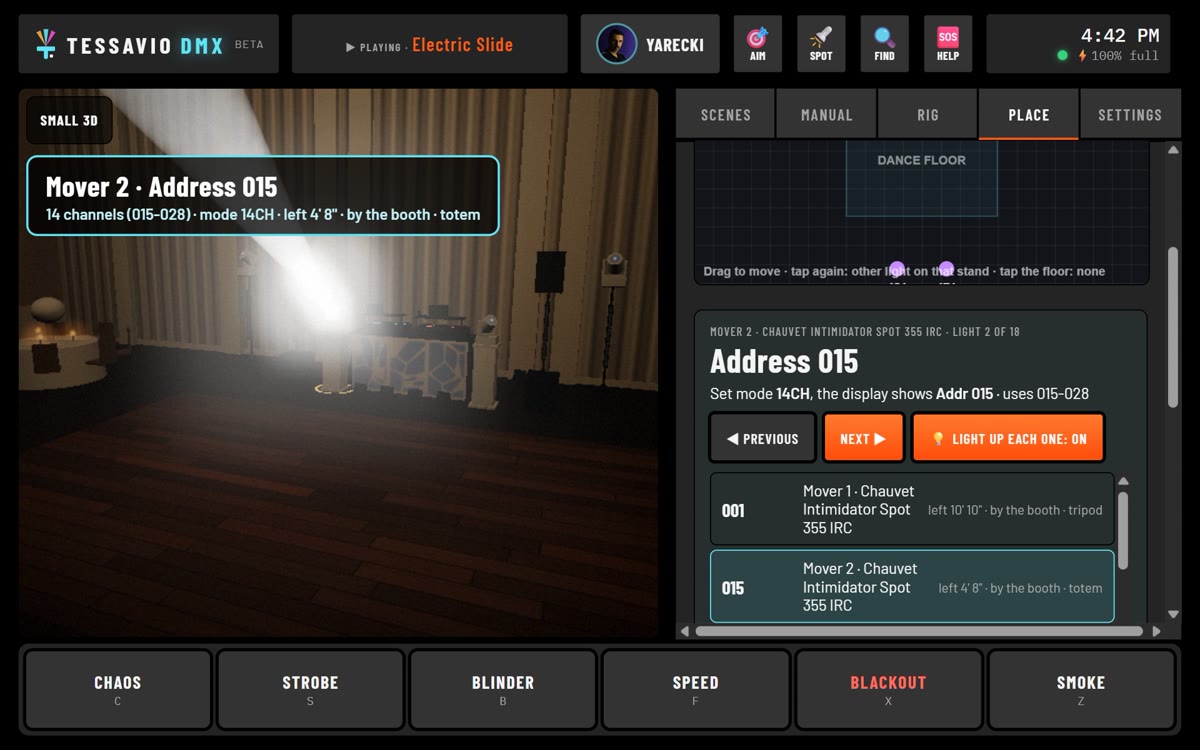Open the AIM tool

pos(758,44)
